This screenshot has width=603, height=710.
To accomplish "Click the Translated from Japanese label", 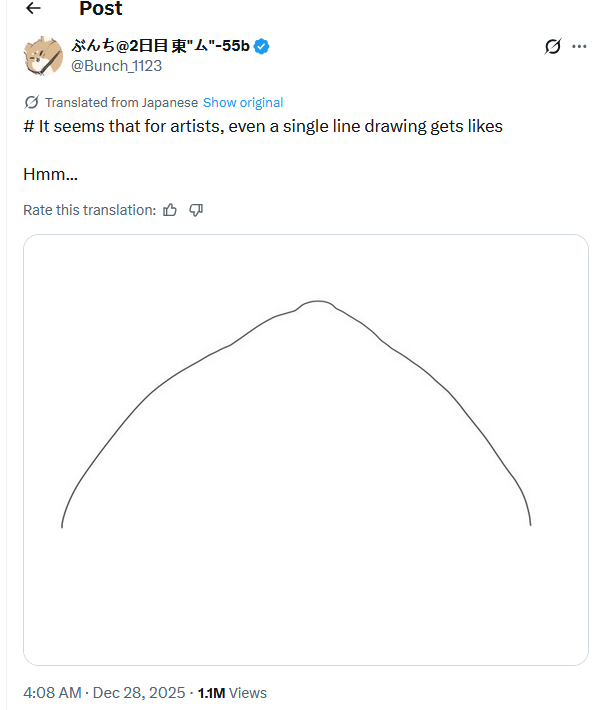I will (x=121, y=102).
